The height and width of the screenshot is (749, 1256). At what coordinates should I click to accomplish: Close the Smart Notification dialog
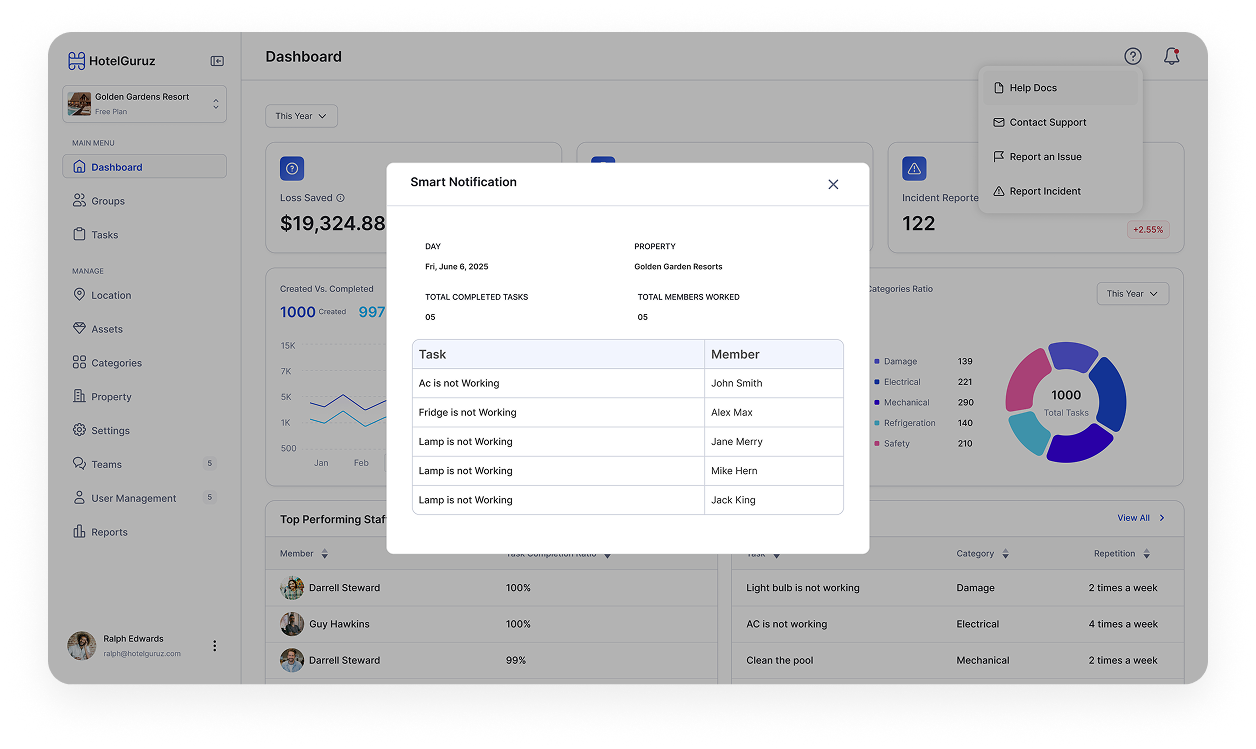coord(833,184)
